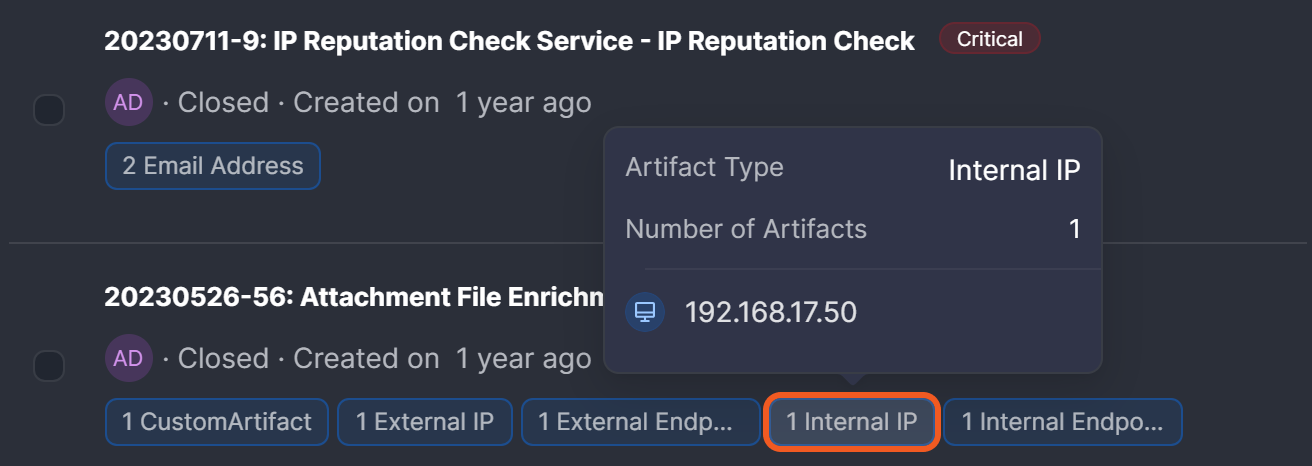
Task: Click Closed status on Attachment File case
Action: 223,359
